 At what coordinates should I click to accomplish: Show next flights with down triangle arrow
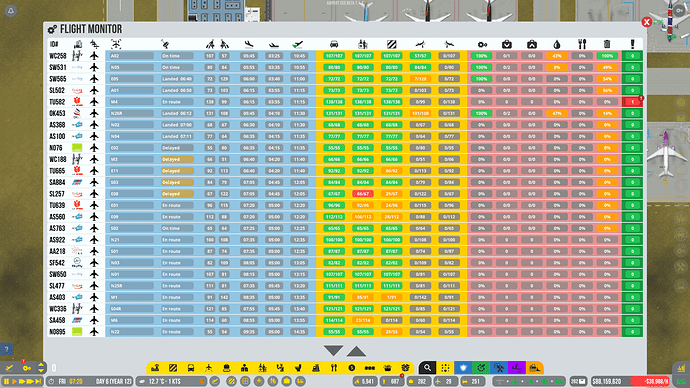[333, 350]
